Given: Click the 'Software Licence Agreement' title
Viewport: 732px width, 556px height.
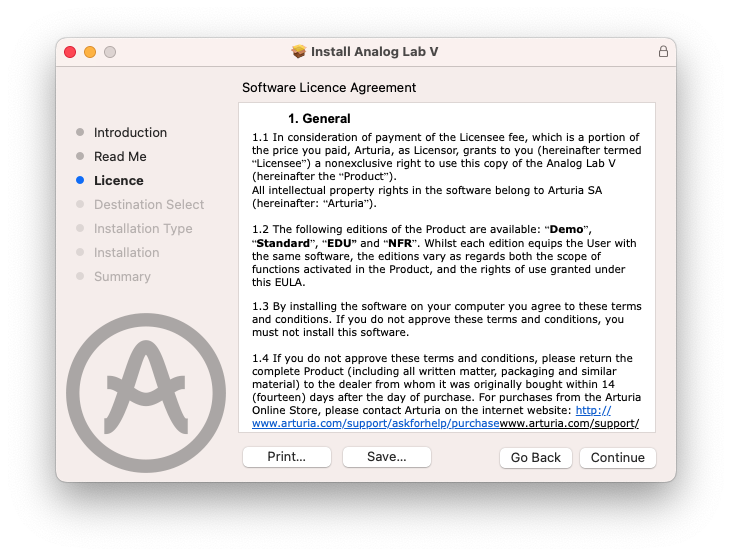Looking at the screenshot, I should click(329, 88).
